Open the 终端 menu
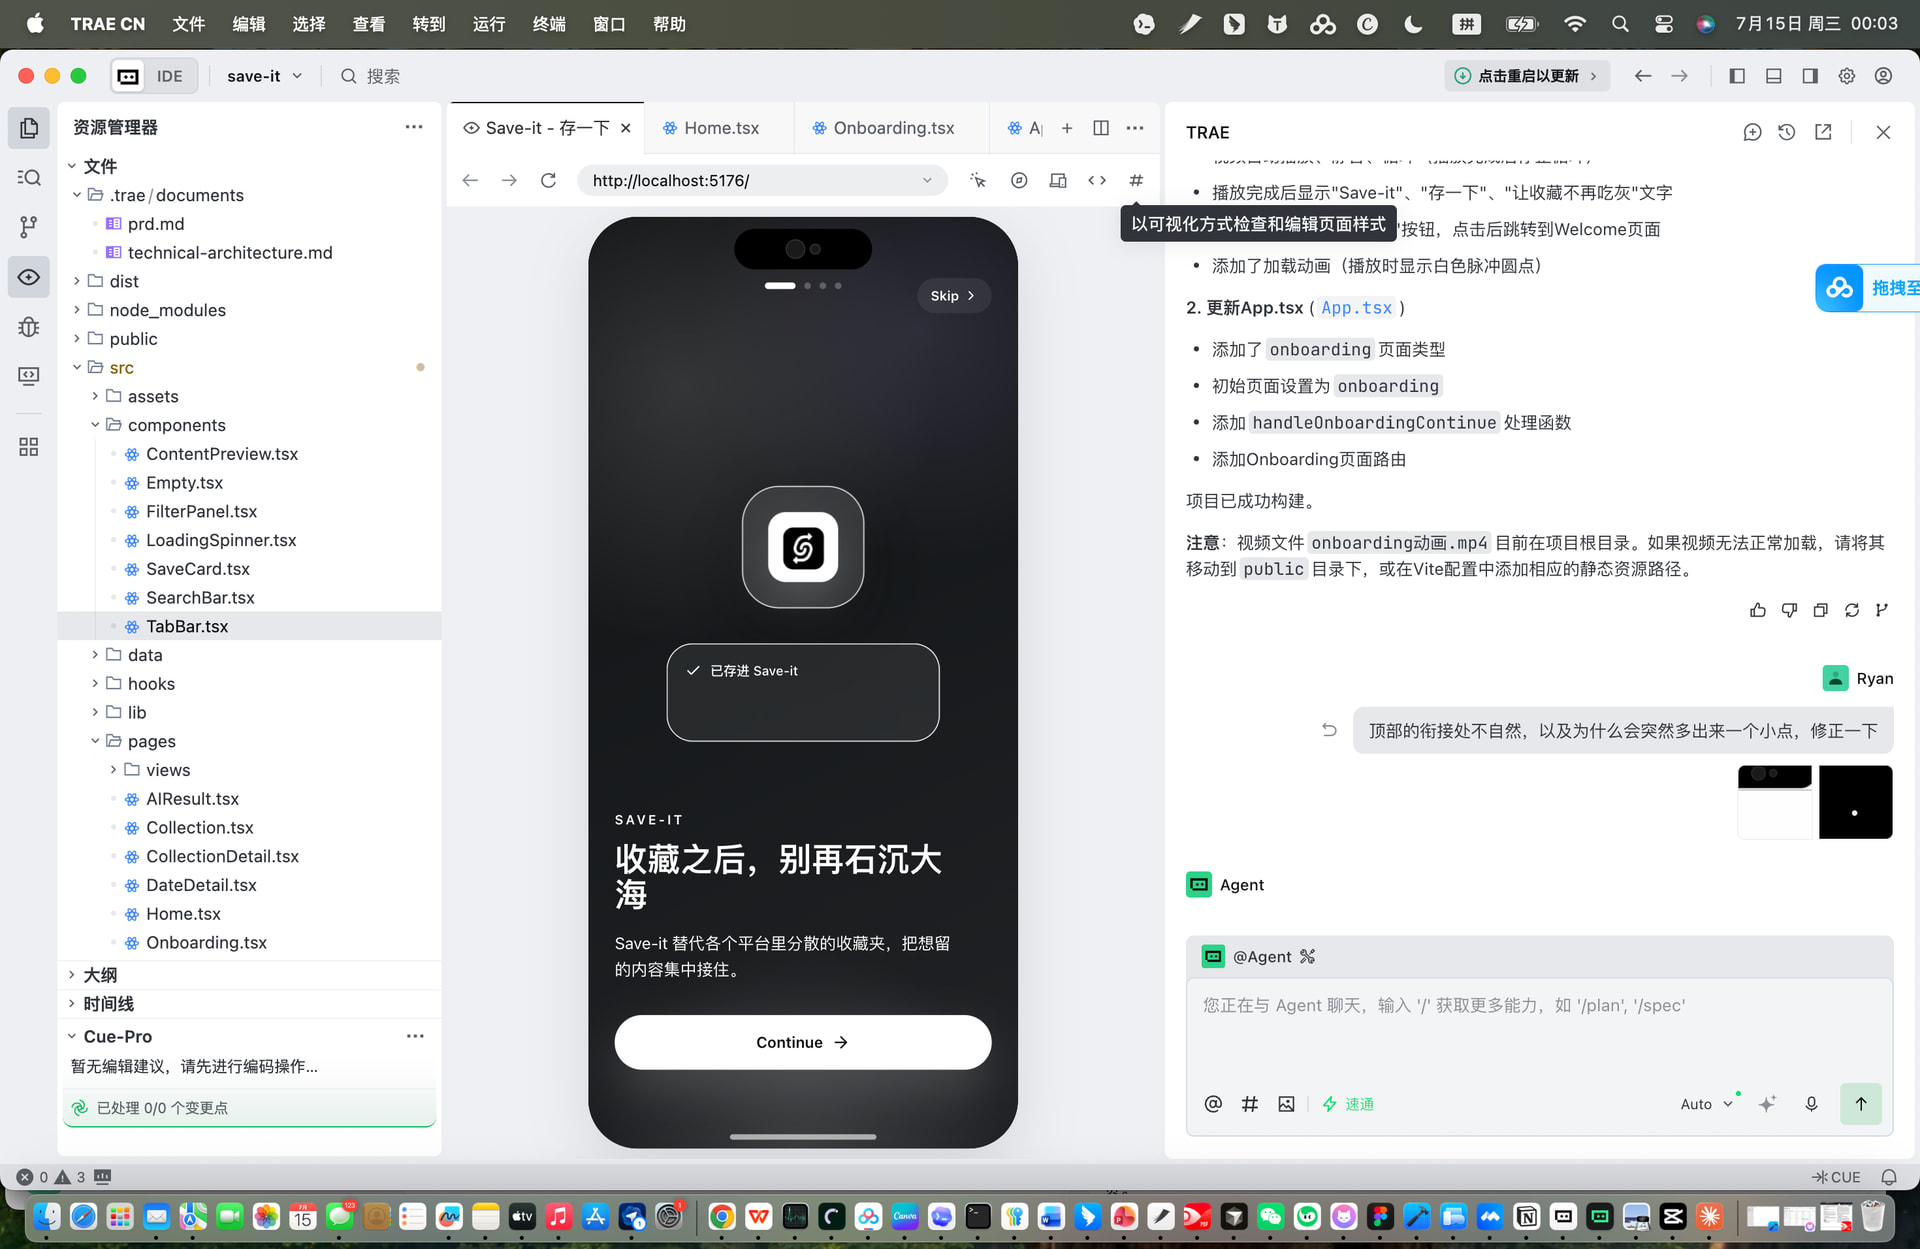 click(x=549, y=24)
